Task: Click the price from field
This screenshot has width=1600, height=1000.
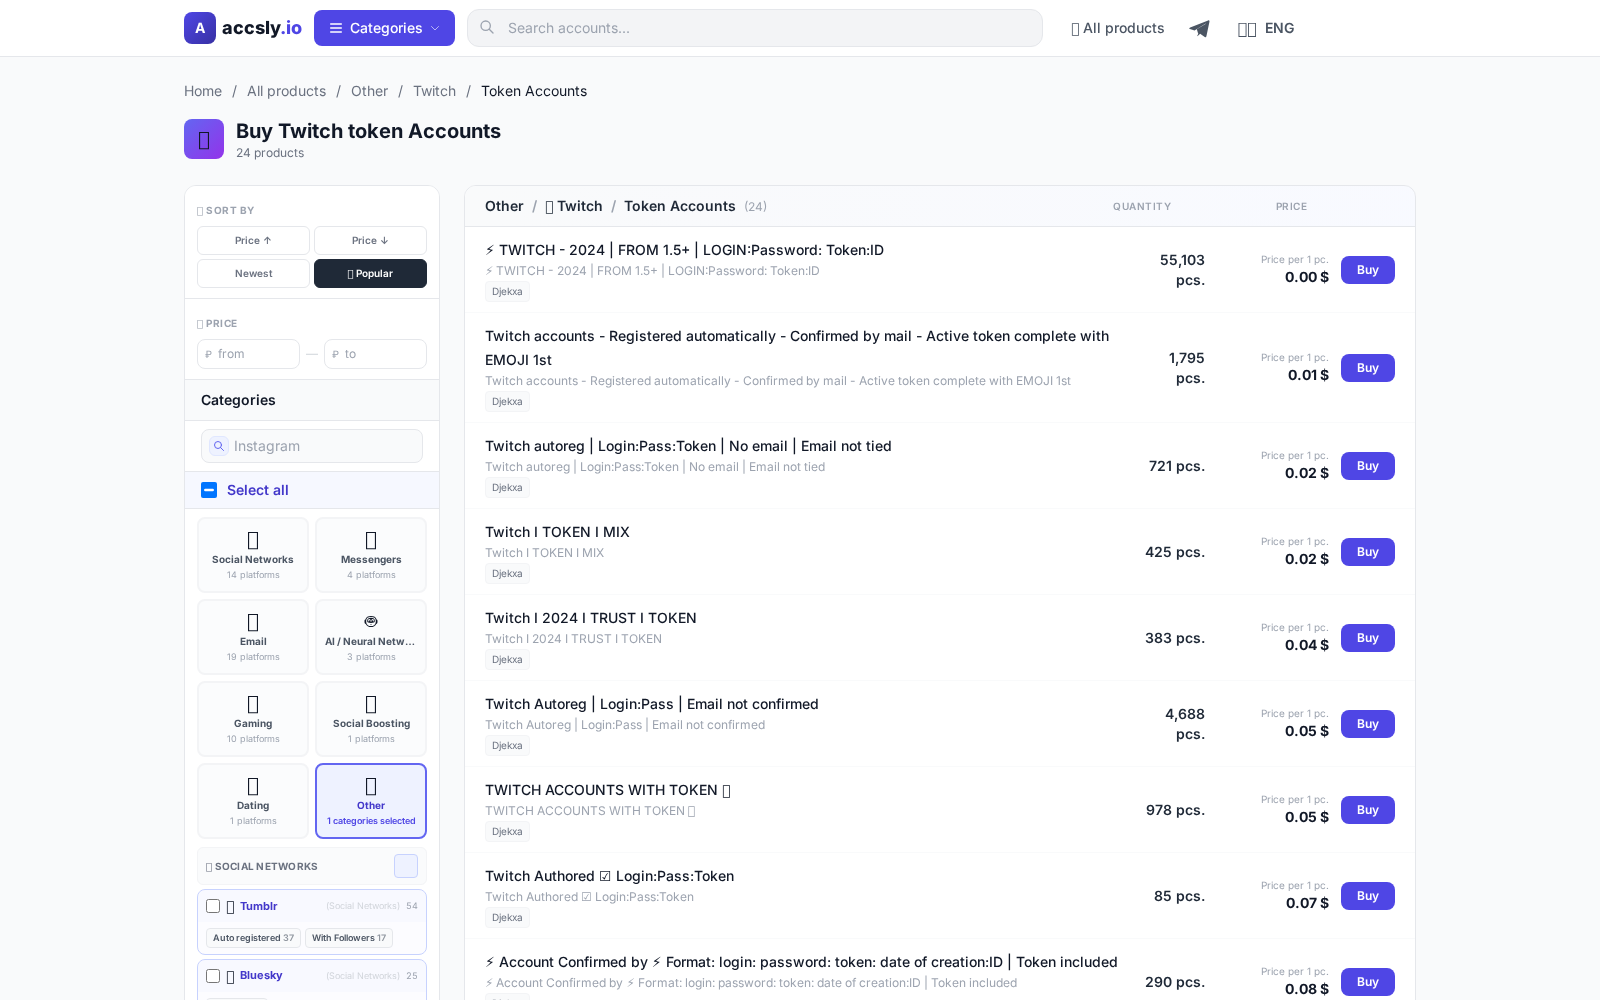Action: click(248, 354)
